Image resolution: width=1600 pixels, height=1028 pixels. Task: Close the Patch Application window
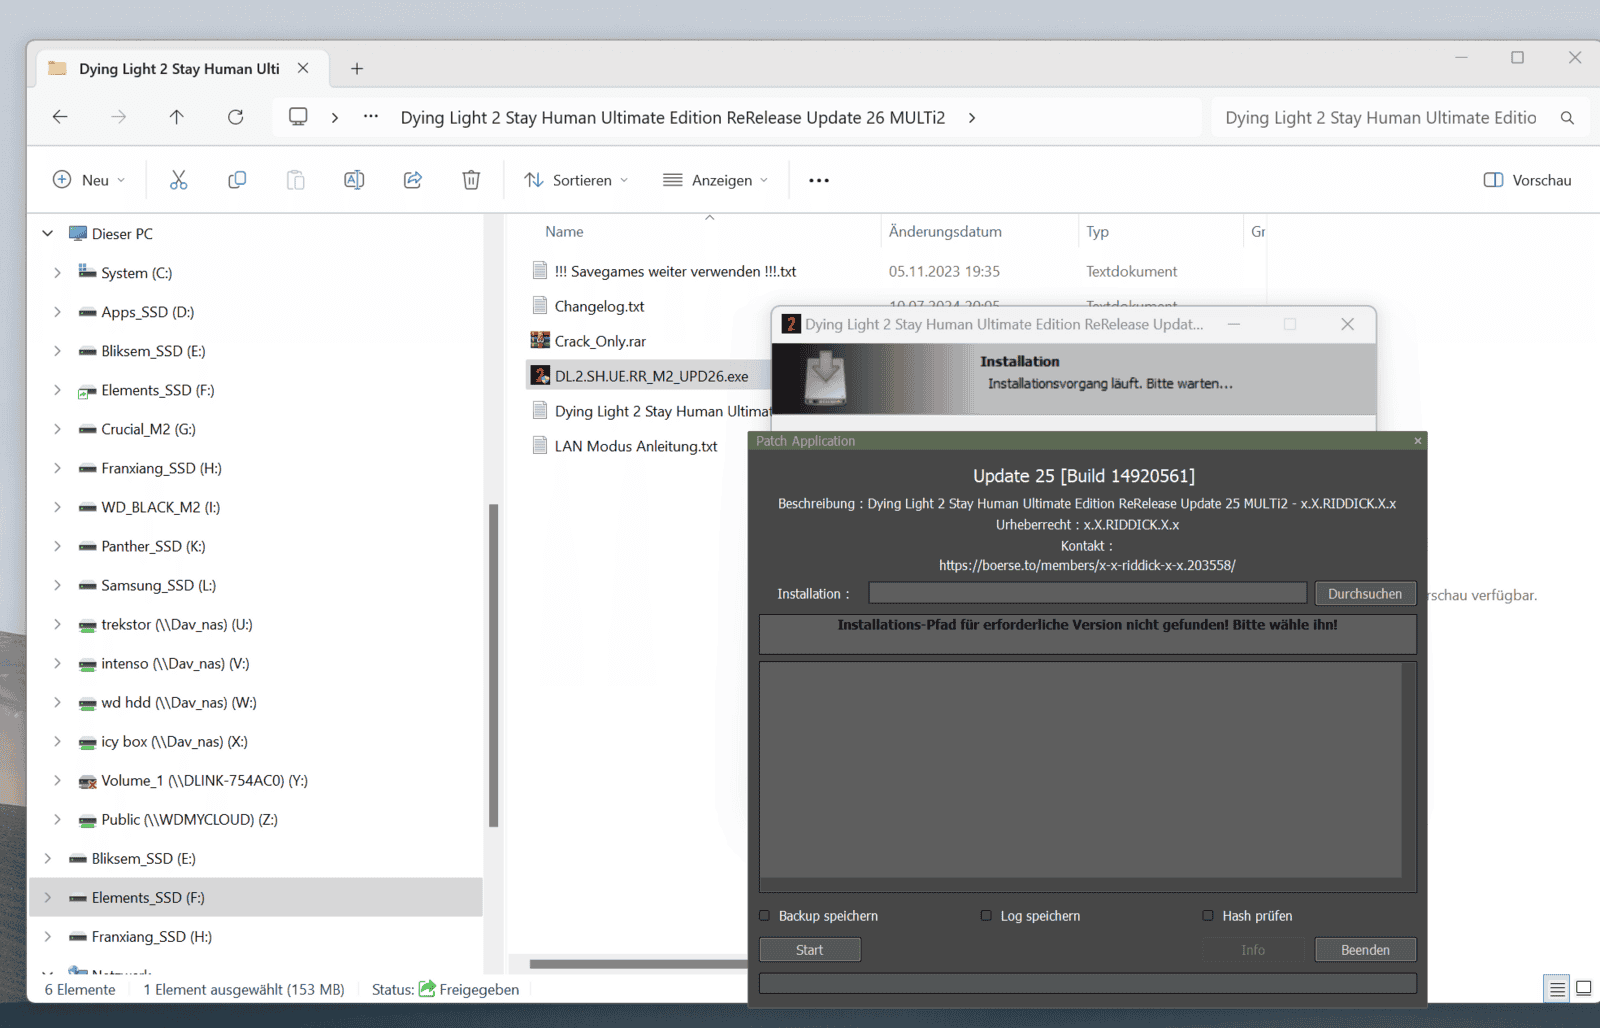pyautogui.click(x=1417, y=441)
